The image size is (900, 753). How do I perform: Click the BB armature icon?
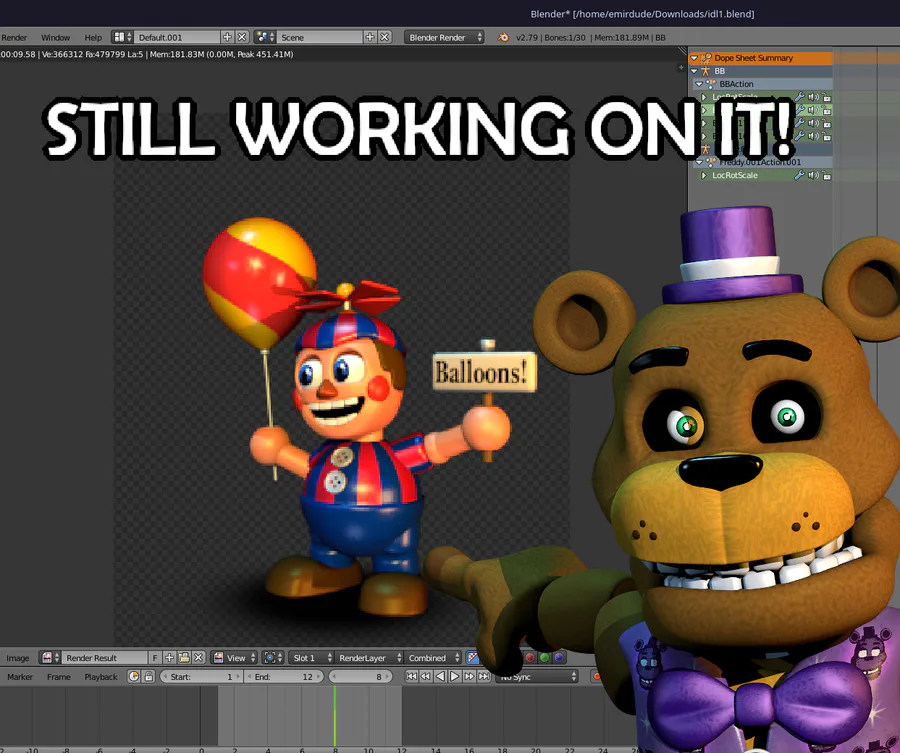[x=706, y=71]
